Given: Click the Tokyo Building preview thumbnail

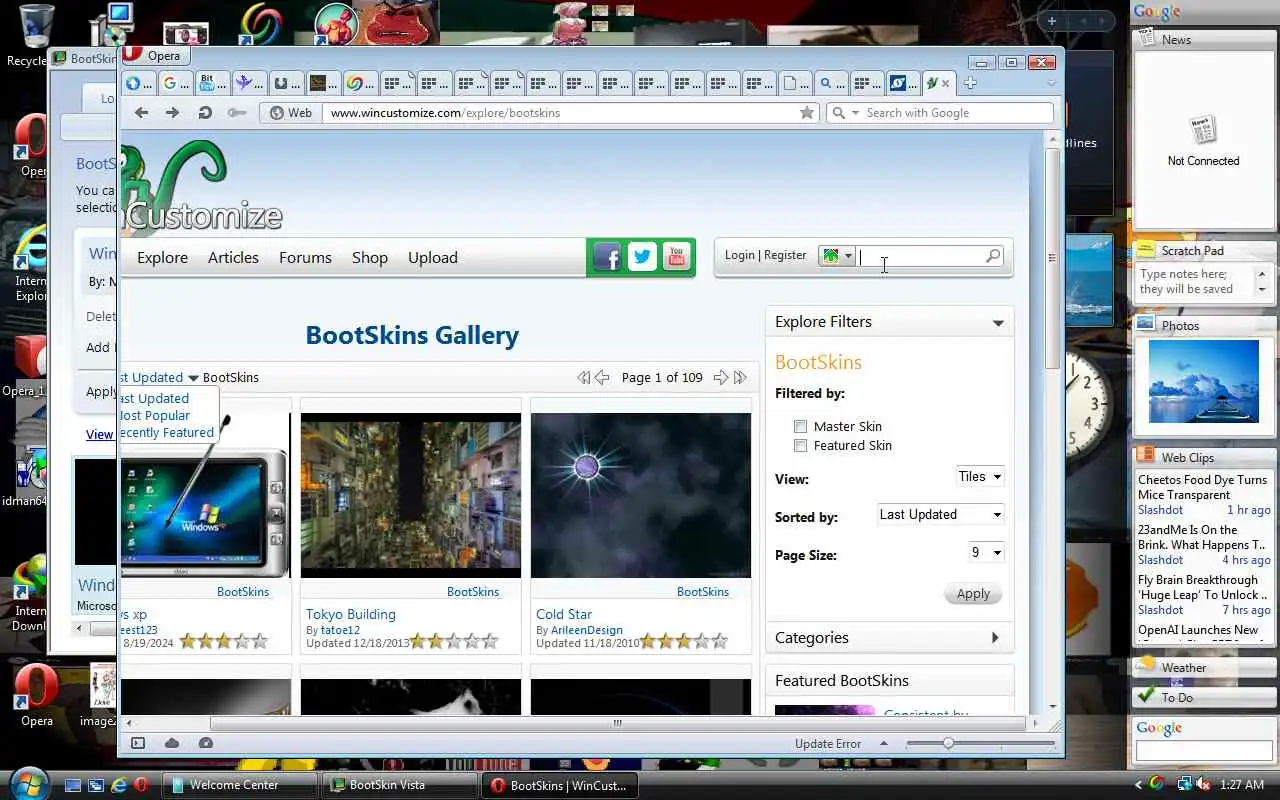Looking at the screenshot, I should (x=411, y=495).
